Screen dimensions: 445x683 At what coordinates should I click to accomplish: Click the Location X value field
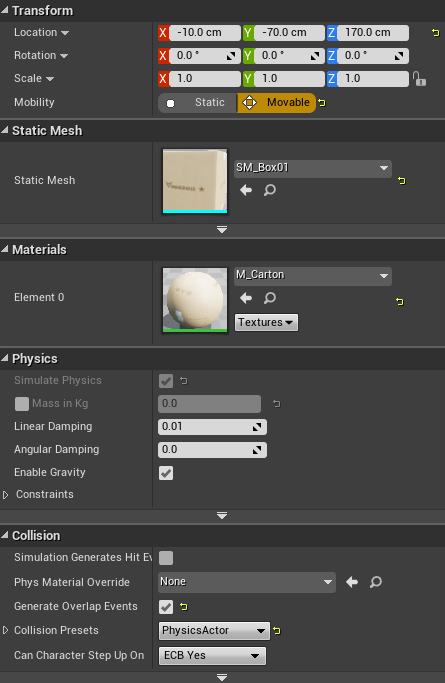coord(205,33)
